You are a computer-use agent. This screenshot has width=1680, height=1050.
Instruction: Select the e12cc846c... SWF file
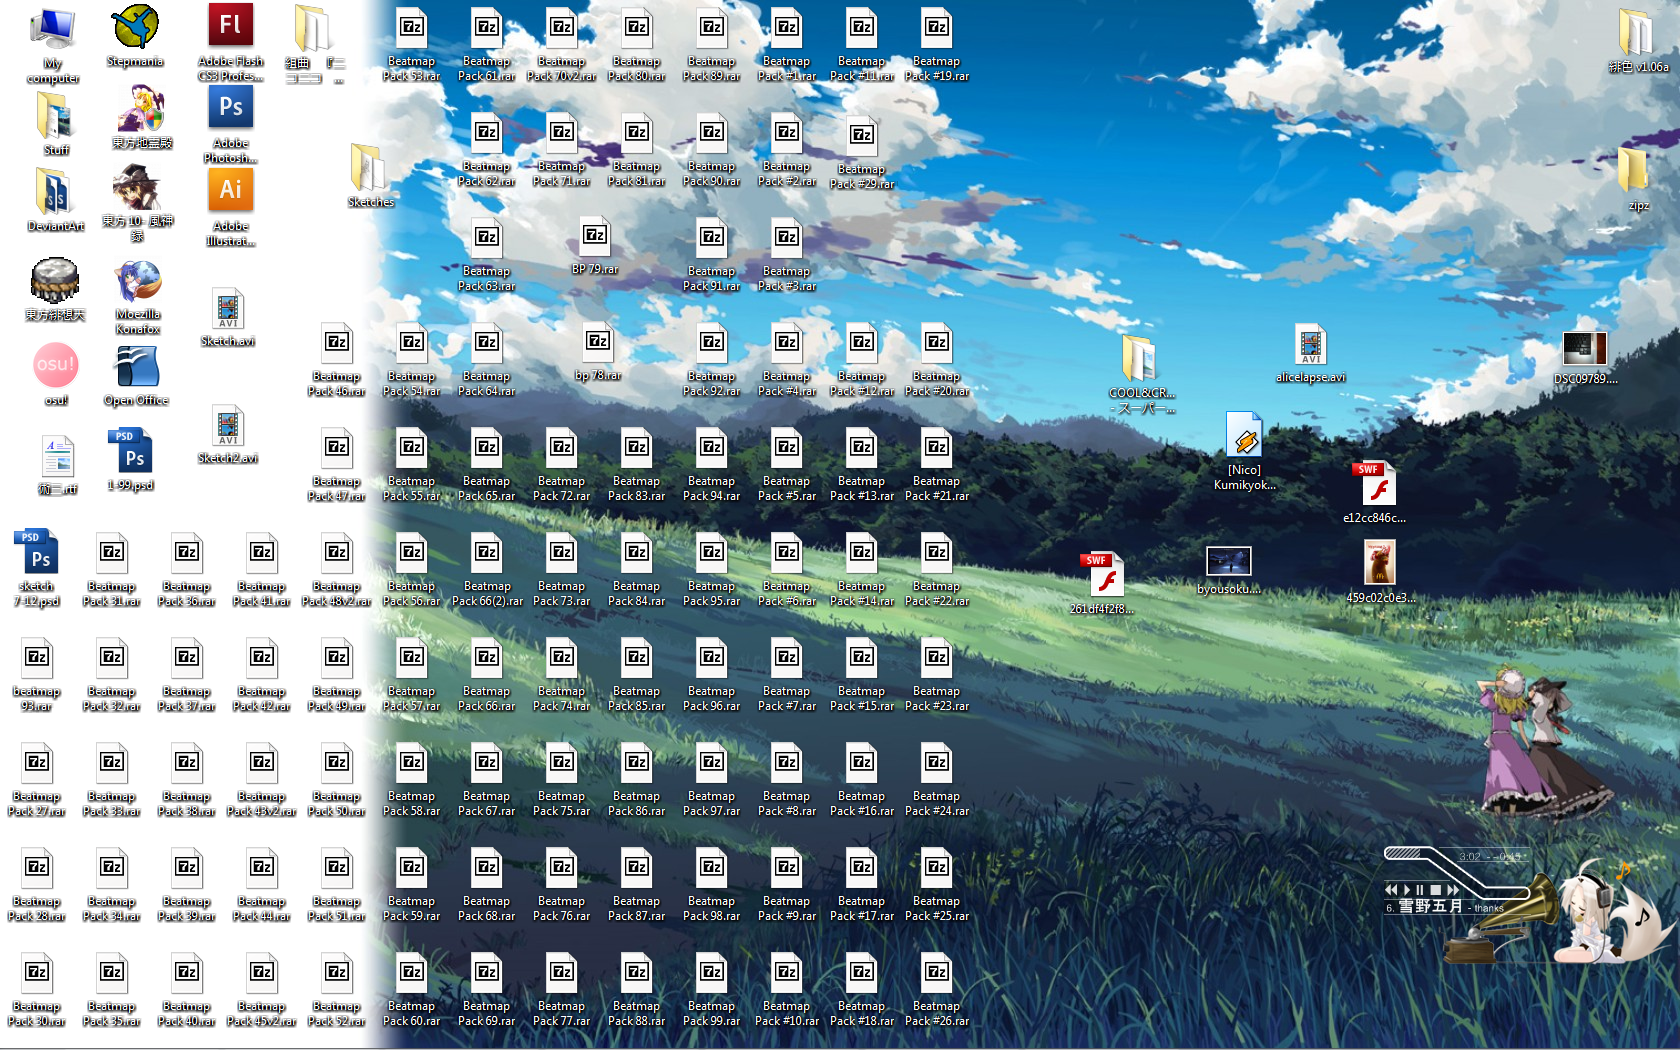1375,492
